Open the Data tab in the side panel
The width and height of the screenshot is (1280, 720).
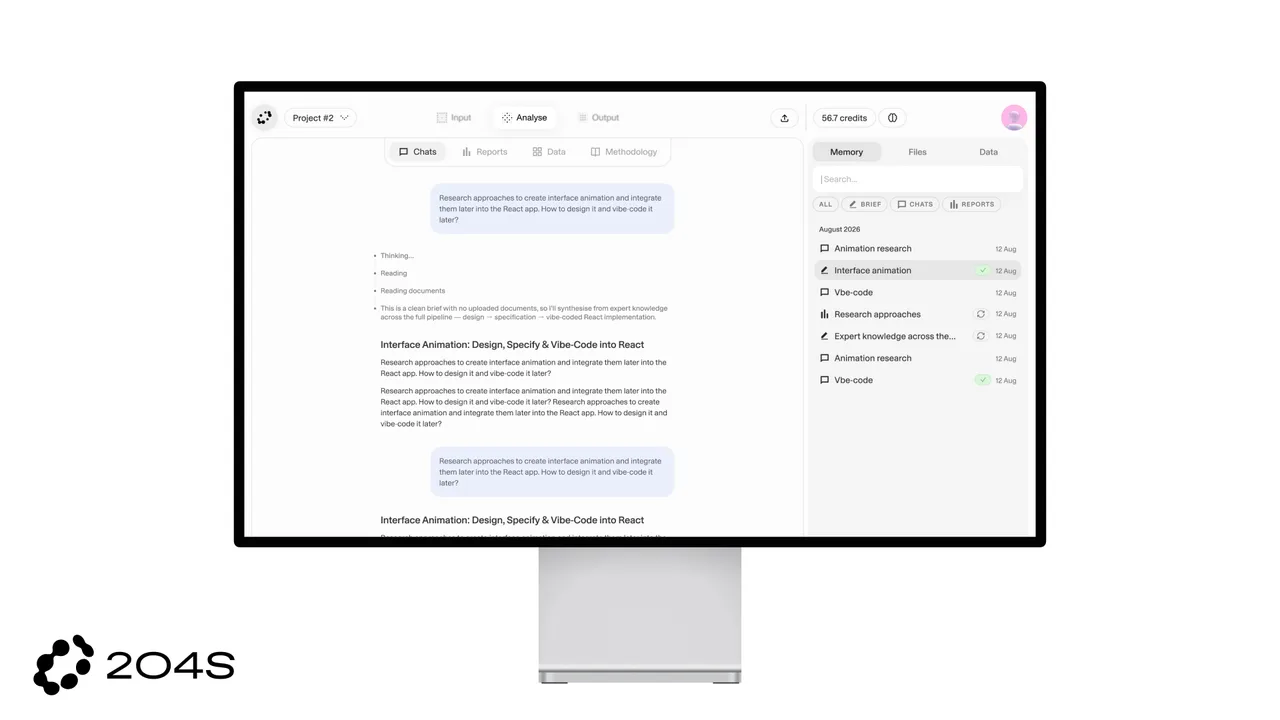[x=988, y=152]
